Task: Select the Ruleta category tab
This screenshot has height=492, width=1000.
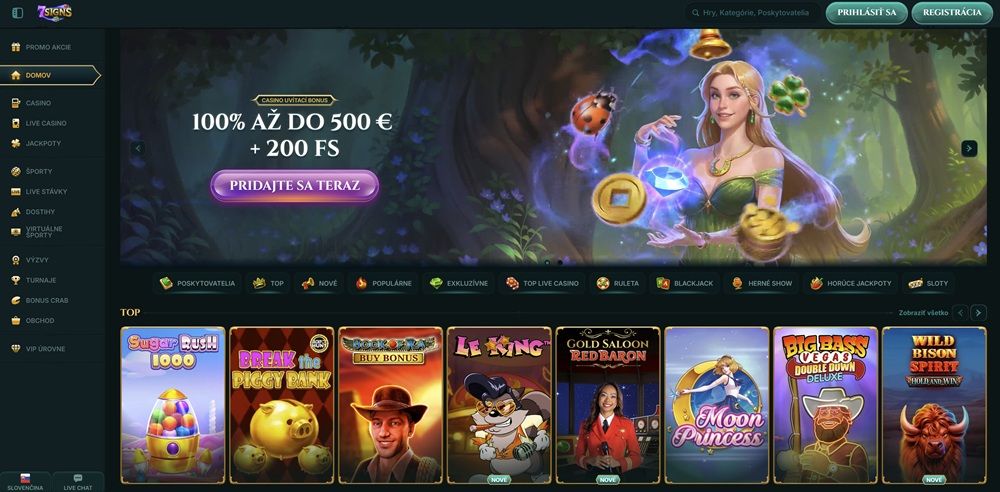Action: tap(617, 283)
